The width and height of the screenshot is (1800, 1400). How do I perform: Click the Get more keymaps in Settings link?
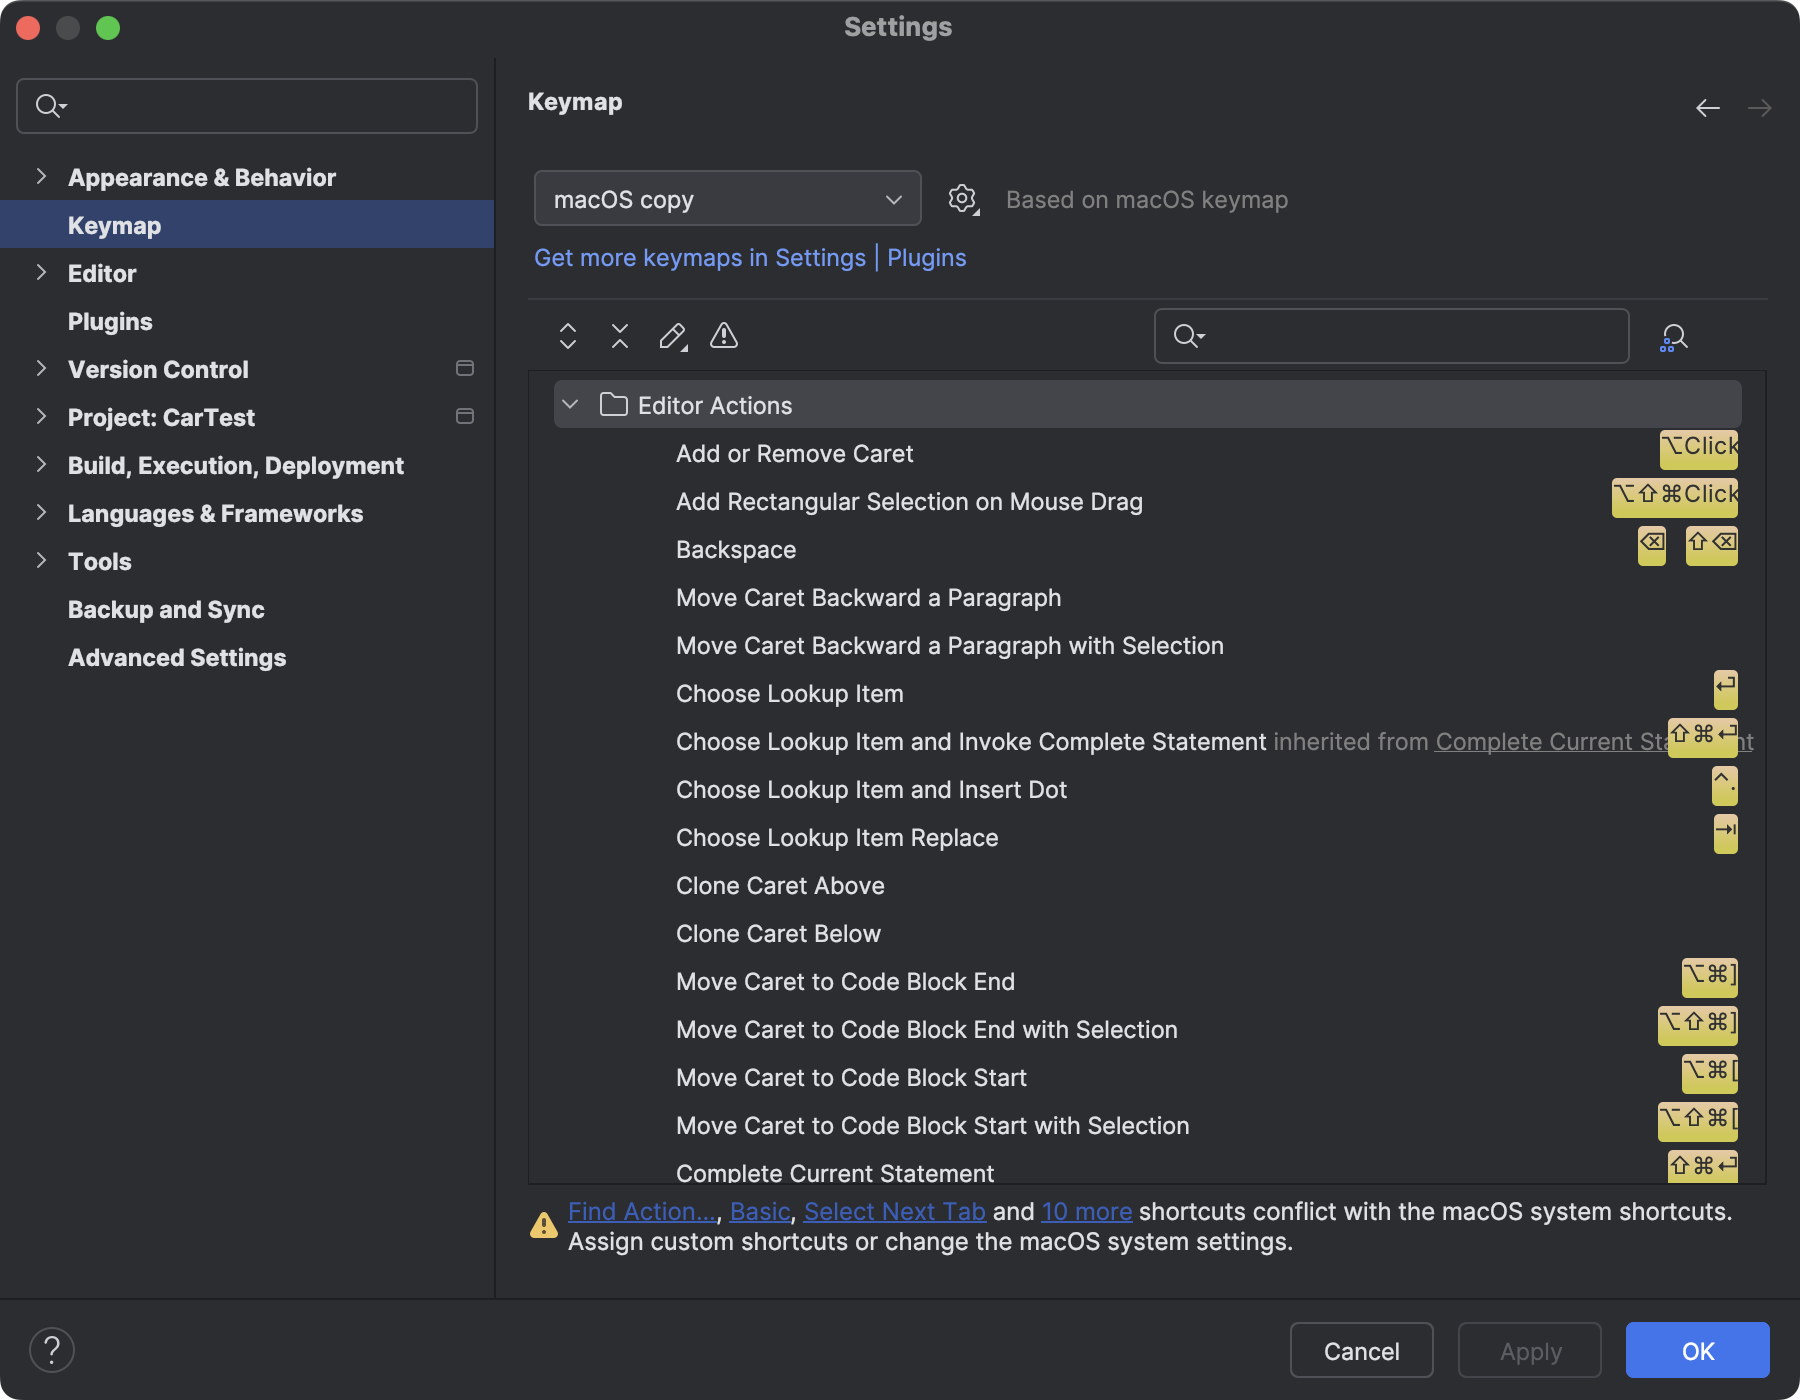pos(700,257)
